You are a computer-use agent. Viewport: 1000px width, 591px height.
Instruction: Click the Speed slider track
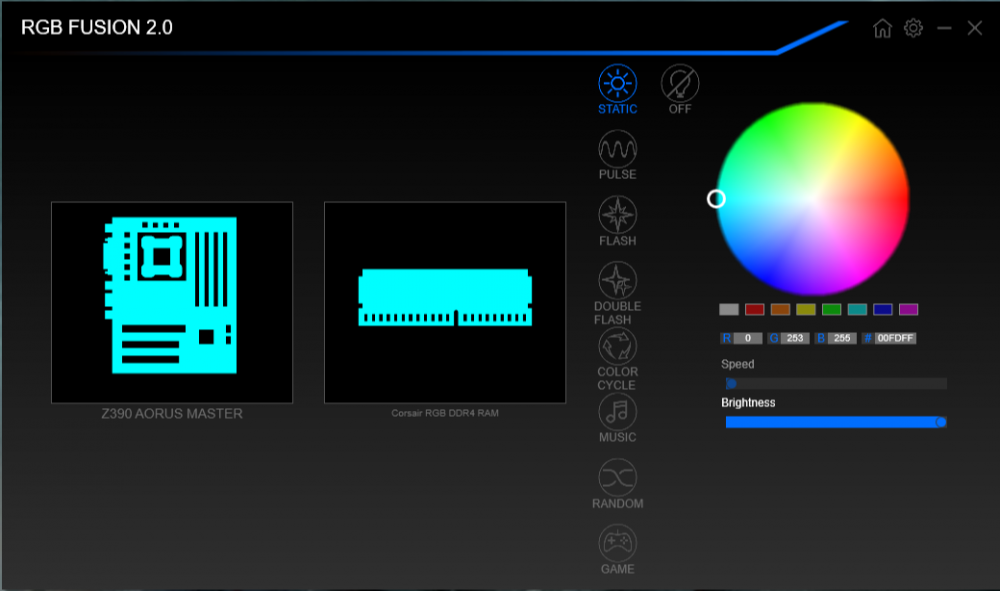click(836, 384)
